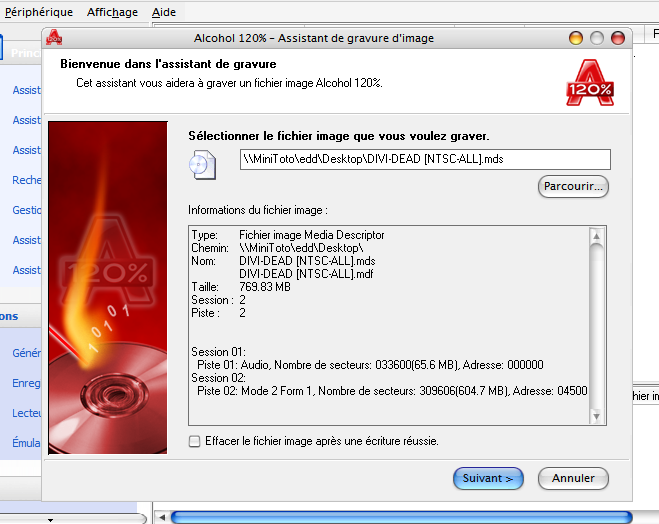This screenshot has width=659, height=524.
Task: Minimize the wizard with the orange button
Action: (x=576, y=38)
